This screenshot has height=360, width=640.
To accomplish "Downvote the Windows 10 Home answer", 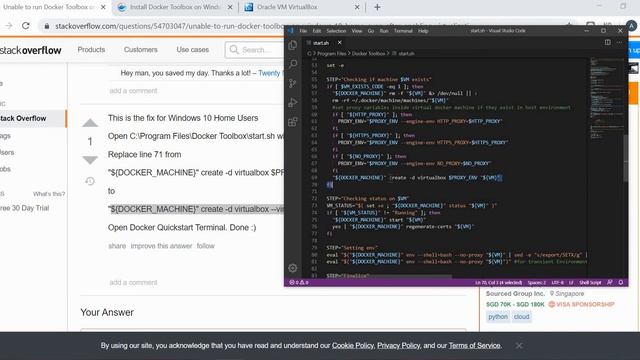I will [x=90, y=160].
